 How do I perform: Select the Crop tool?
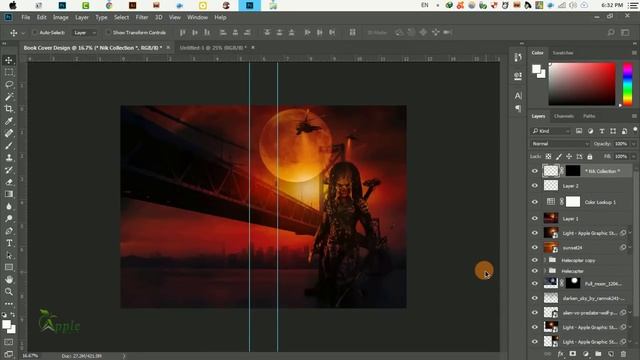tap(9, 109)
